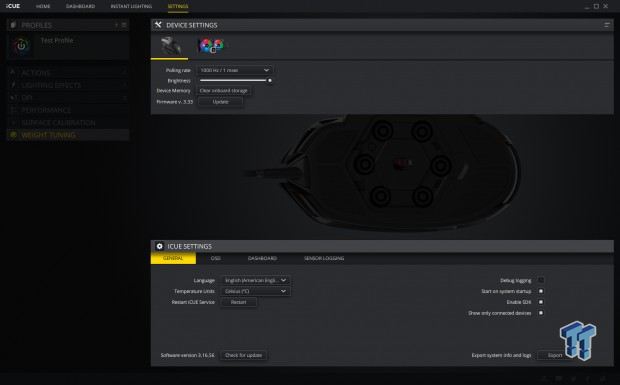Select the Settings top menu
Image resolution: width=620 pixels, height=385 pixels.
[178, 6]
